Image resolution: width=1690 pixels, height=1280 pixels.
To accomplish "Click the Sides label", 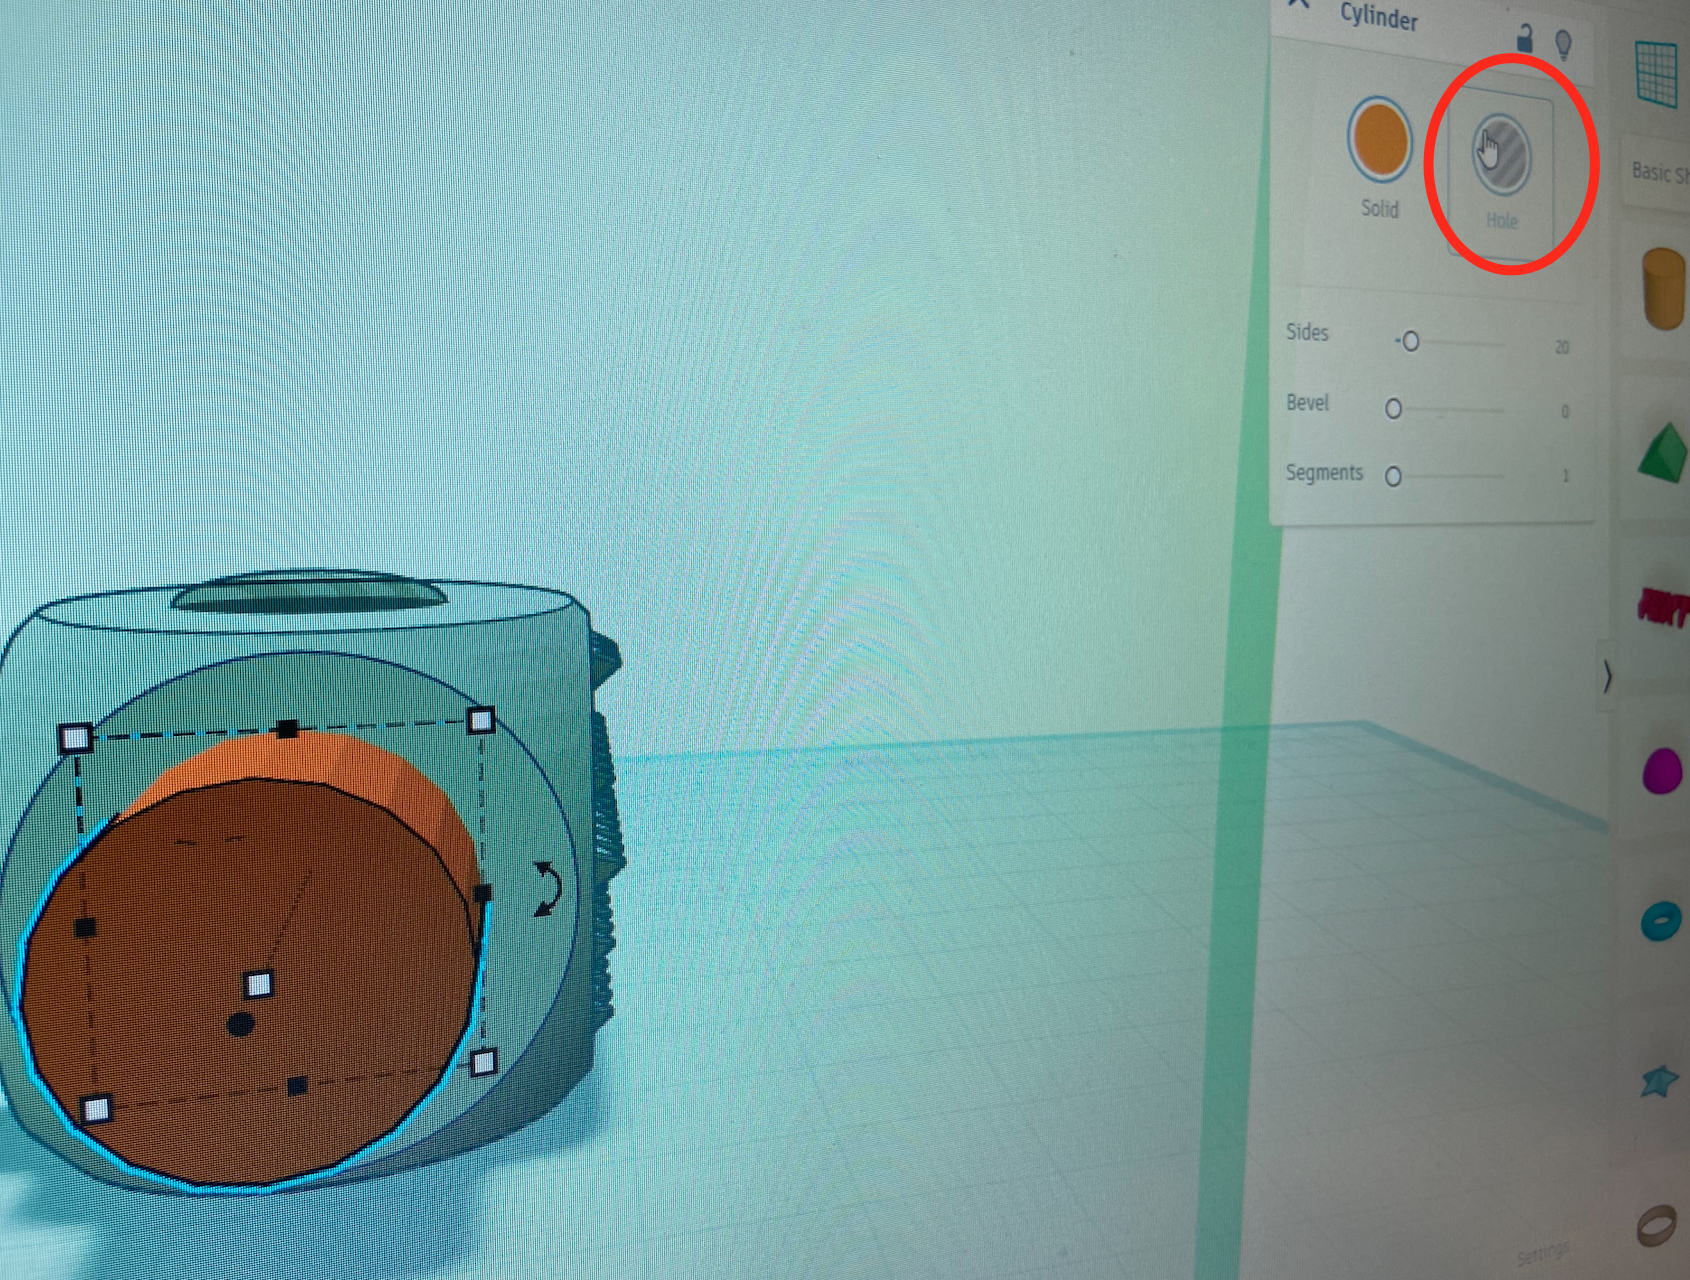I will pos(1307,332).
